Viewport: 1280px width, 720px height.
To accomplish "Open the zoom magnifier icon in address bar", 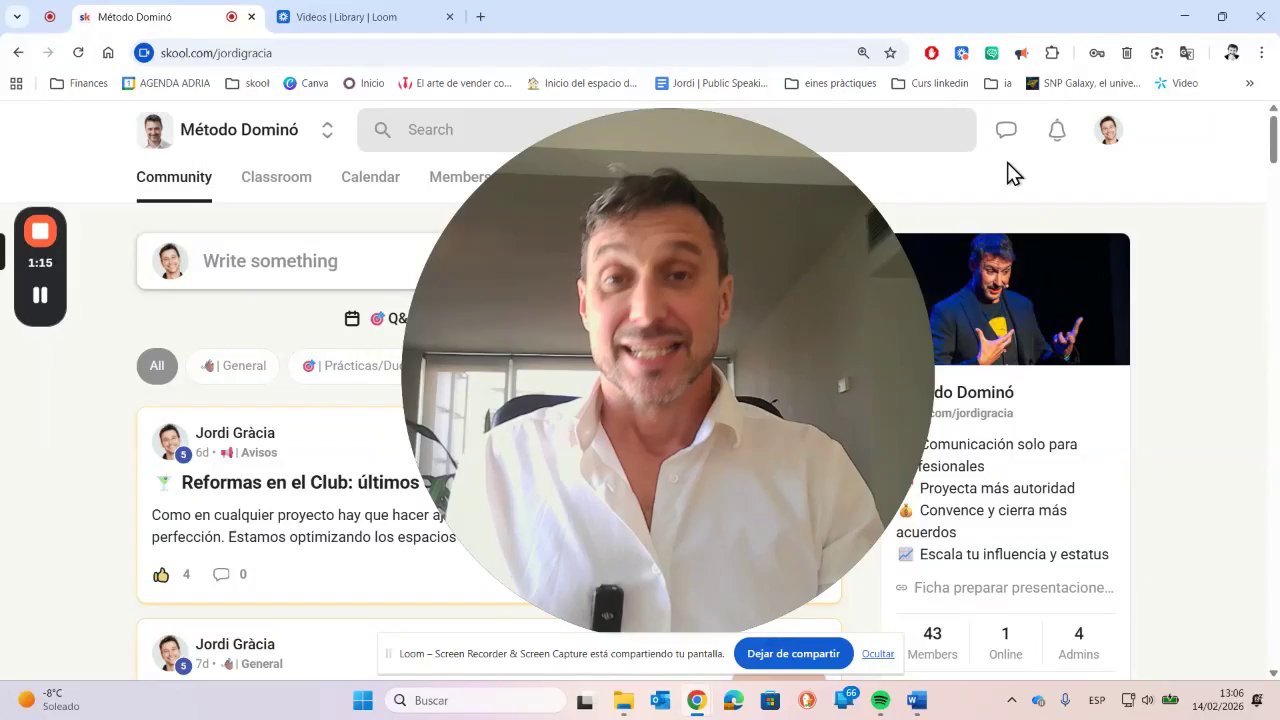I will (x=863, y=53).
